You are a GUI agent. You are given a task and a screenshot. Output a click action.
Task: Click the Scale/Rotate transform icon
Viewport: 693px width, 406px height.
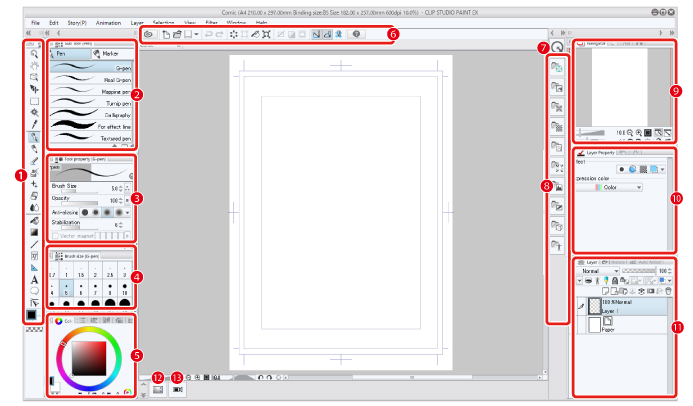266,34
